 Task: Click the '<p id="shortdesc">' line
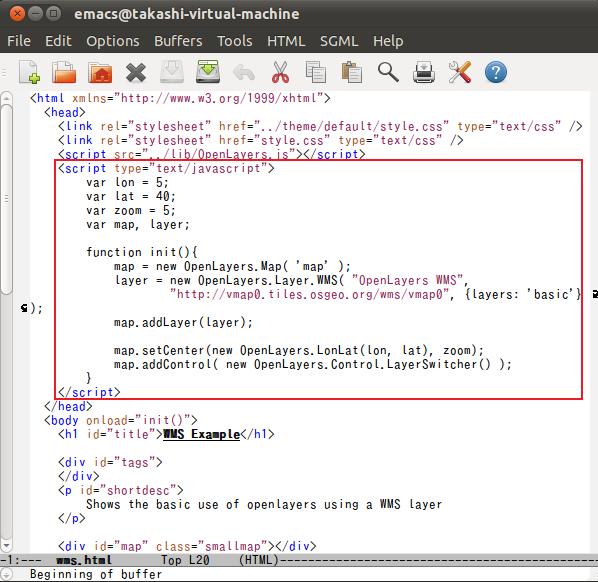coord(121,490)
